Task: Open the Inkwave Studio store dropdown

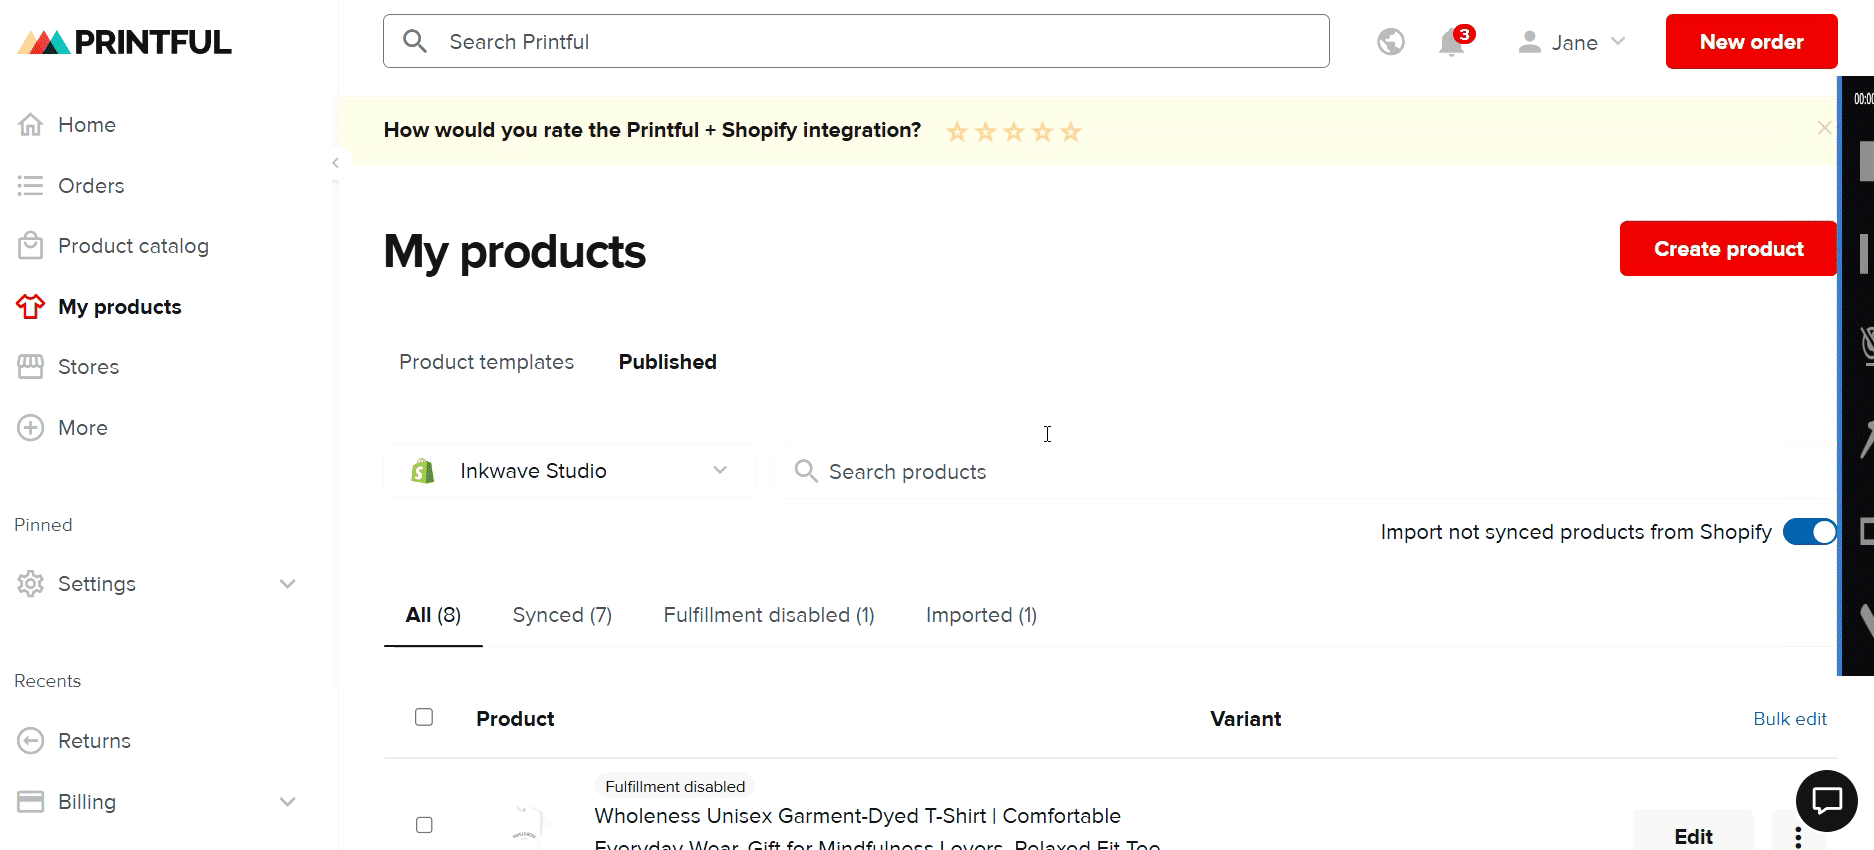Action: [x=570, y=471]
